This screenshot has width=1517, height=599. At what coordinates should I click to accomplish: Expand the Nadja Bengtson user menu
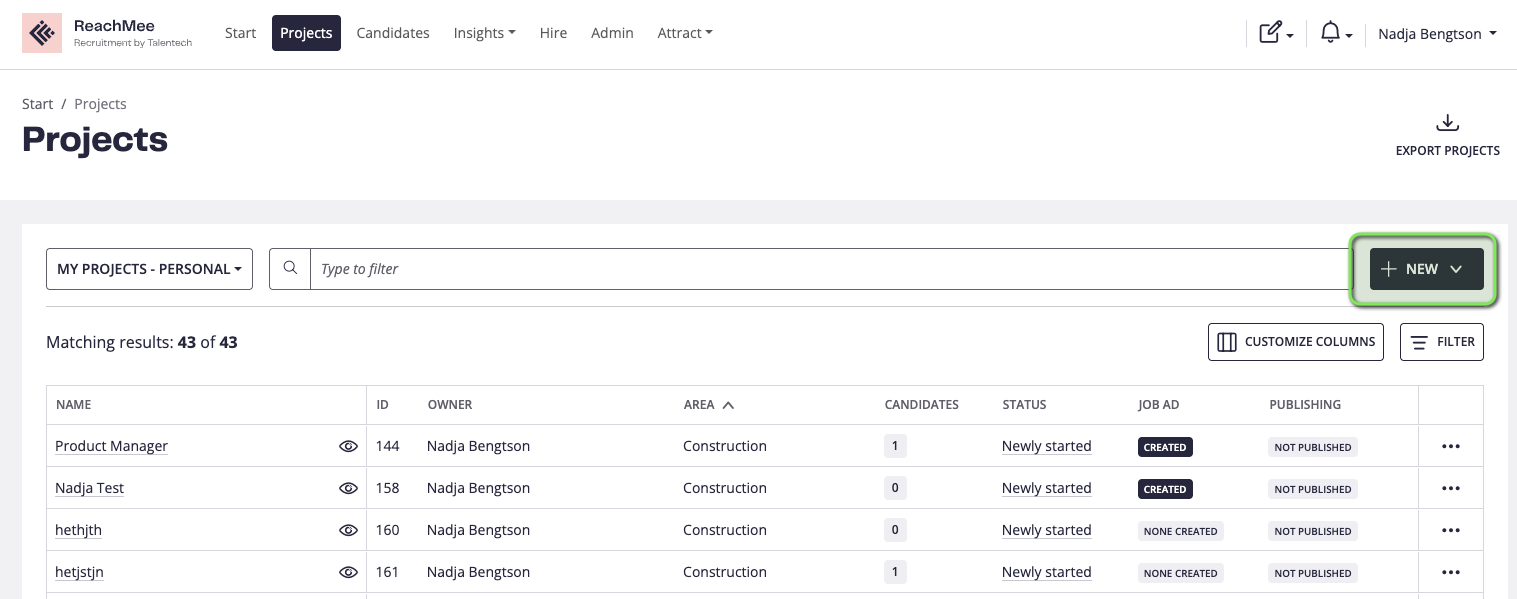point(1437,34)
